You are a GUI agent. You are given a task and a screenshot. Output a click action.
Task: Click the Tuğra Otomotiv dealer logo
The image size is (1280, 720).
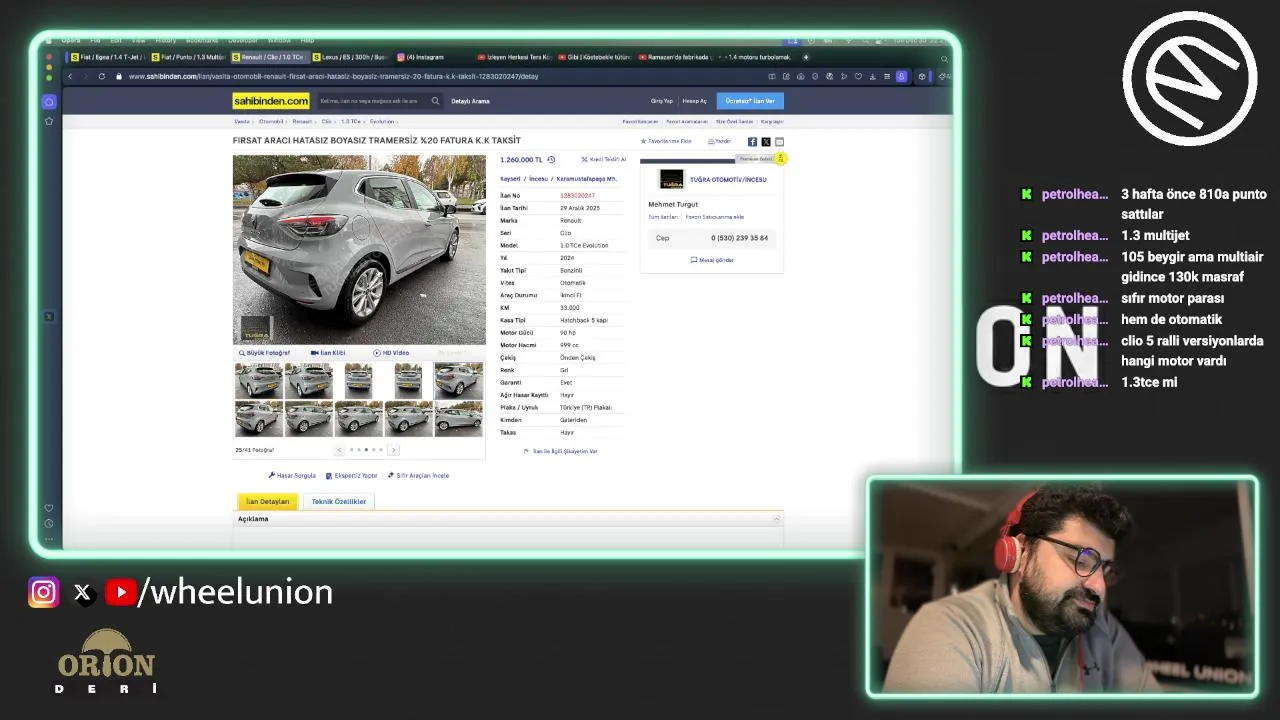(671, 180)
